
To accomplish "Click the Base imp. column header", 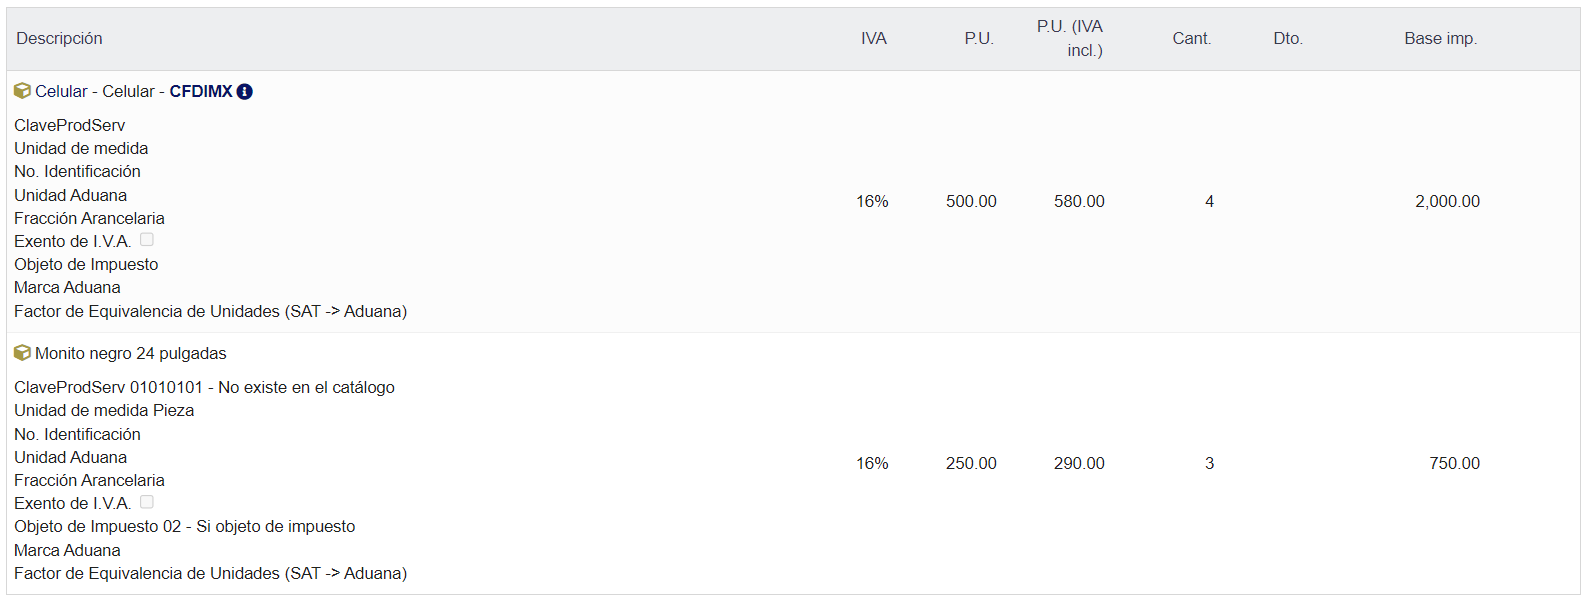I will [1440, 39].
